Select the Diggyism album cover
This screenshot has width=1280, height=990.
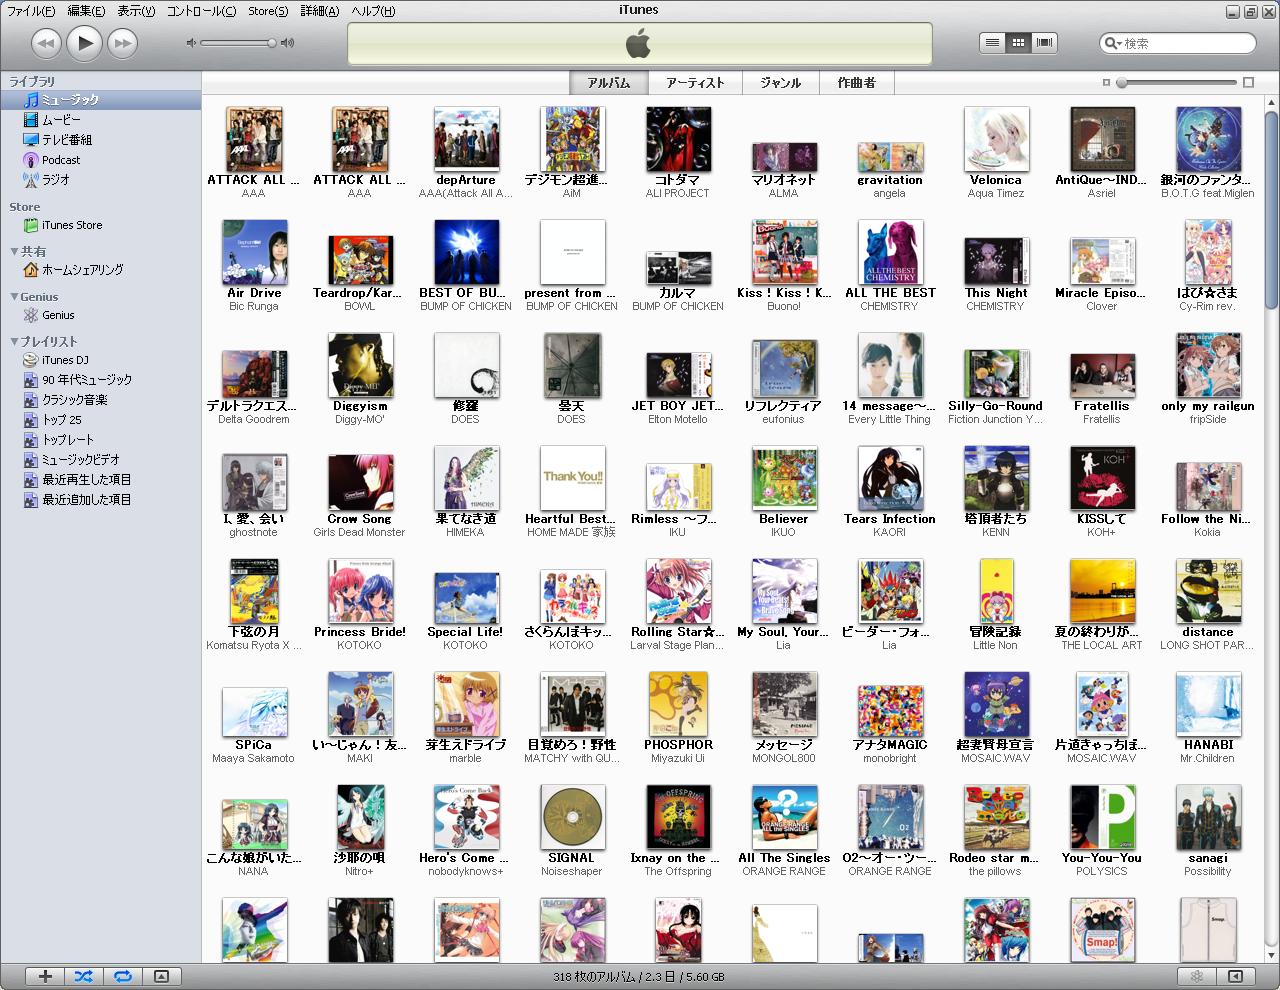tap(360, 366)
